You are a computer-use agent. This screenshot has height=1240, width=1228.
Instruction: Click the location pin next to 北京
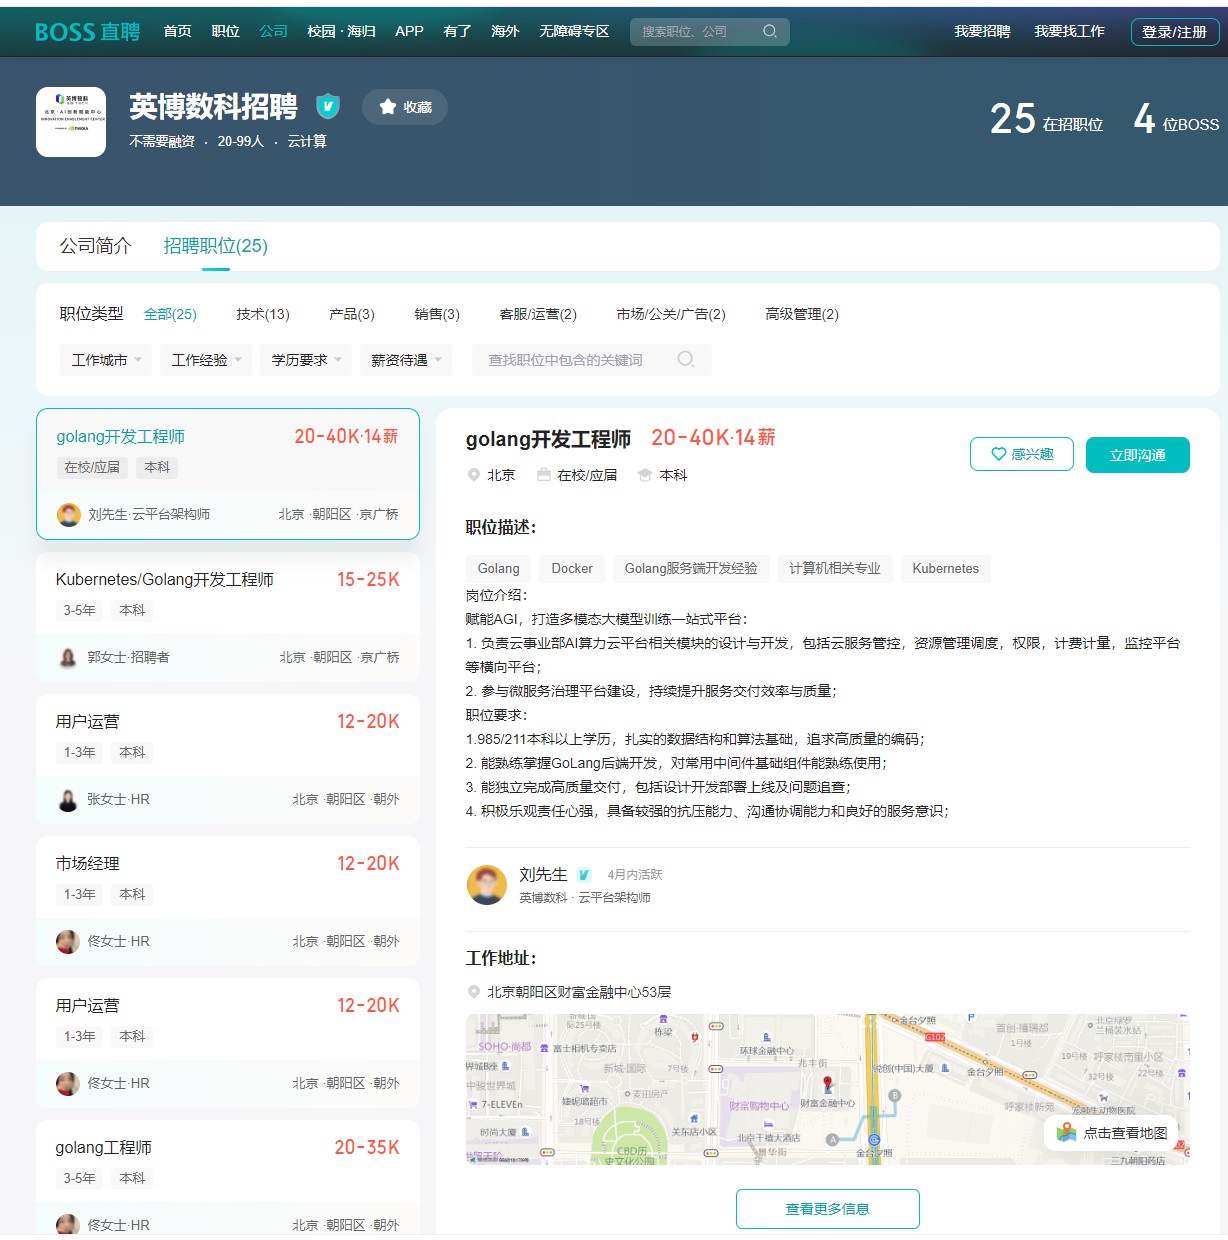click(x=474, y=475)
